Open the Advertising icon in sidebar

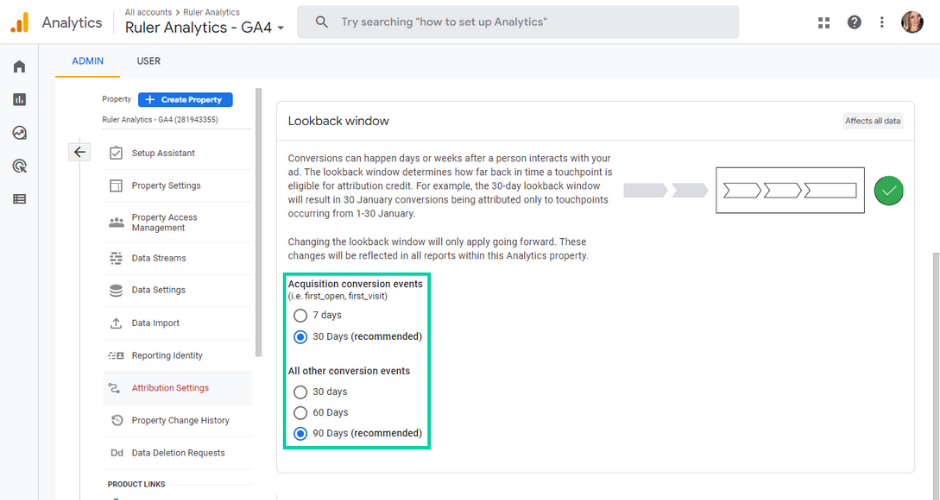tap(19, 166)
